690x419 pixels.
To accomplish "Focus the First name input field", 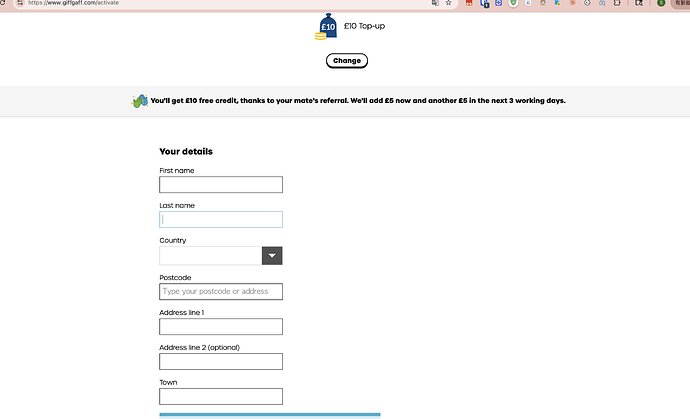I will pos(221,184).
